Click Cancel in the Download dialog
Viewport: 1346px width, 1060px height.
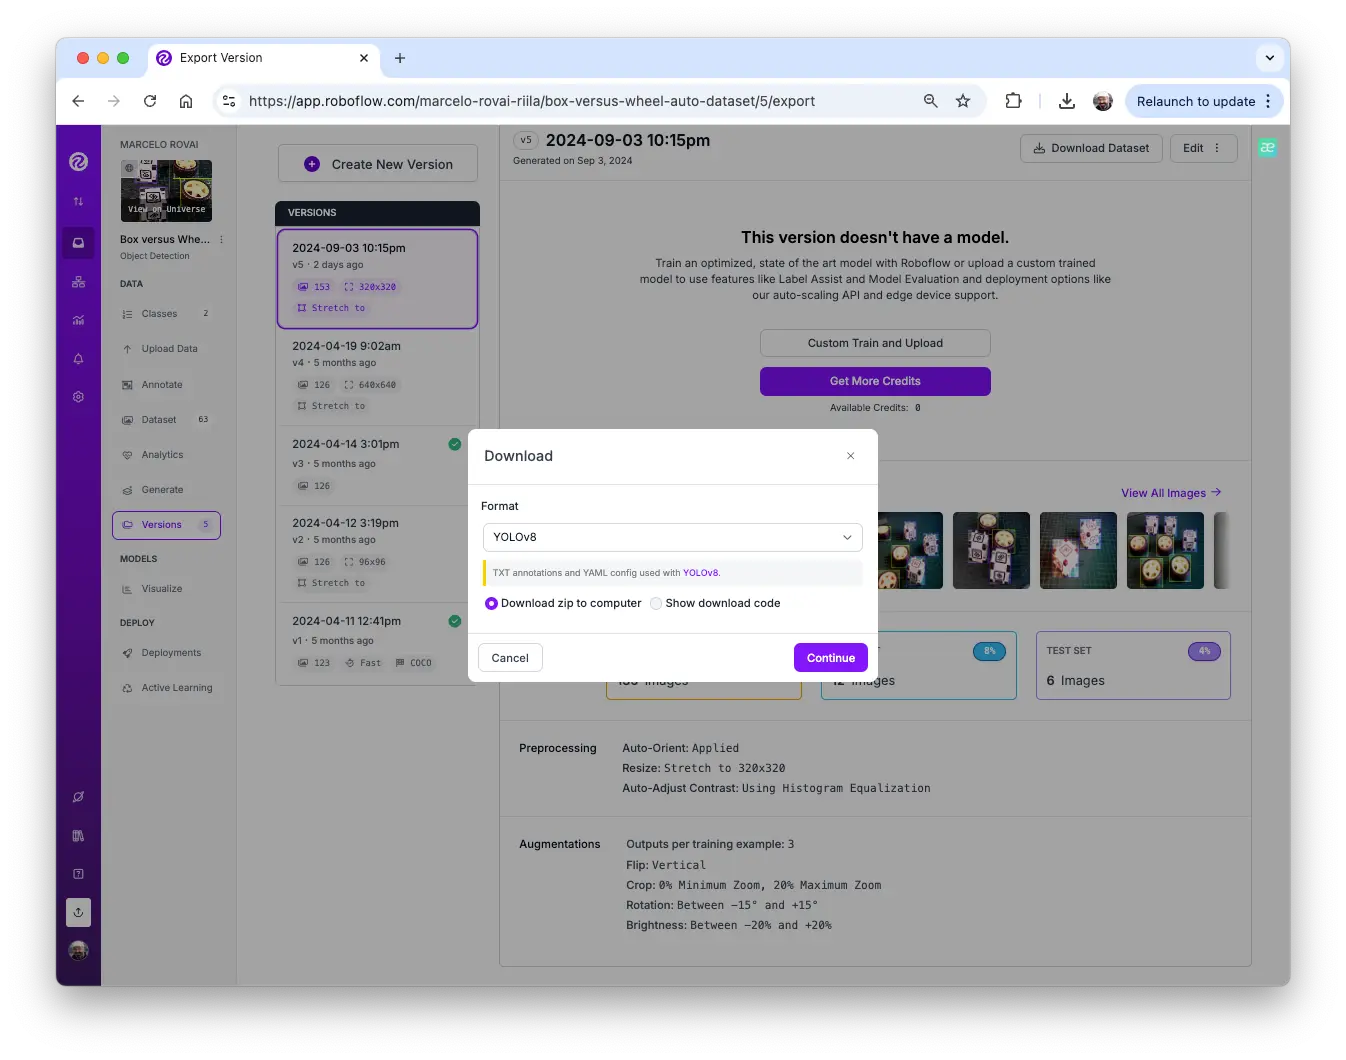coord(510,658)
